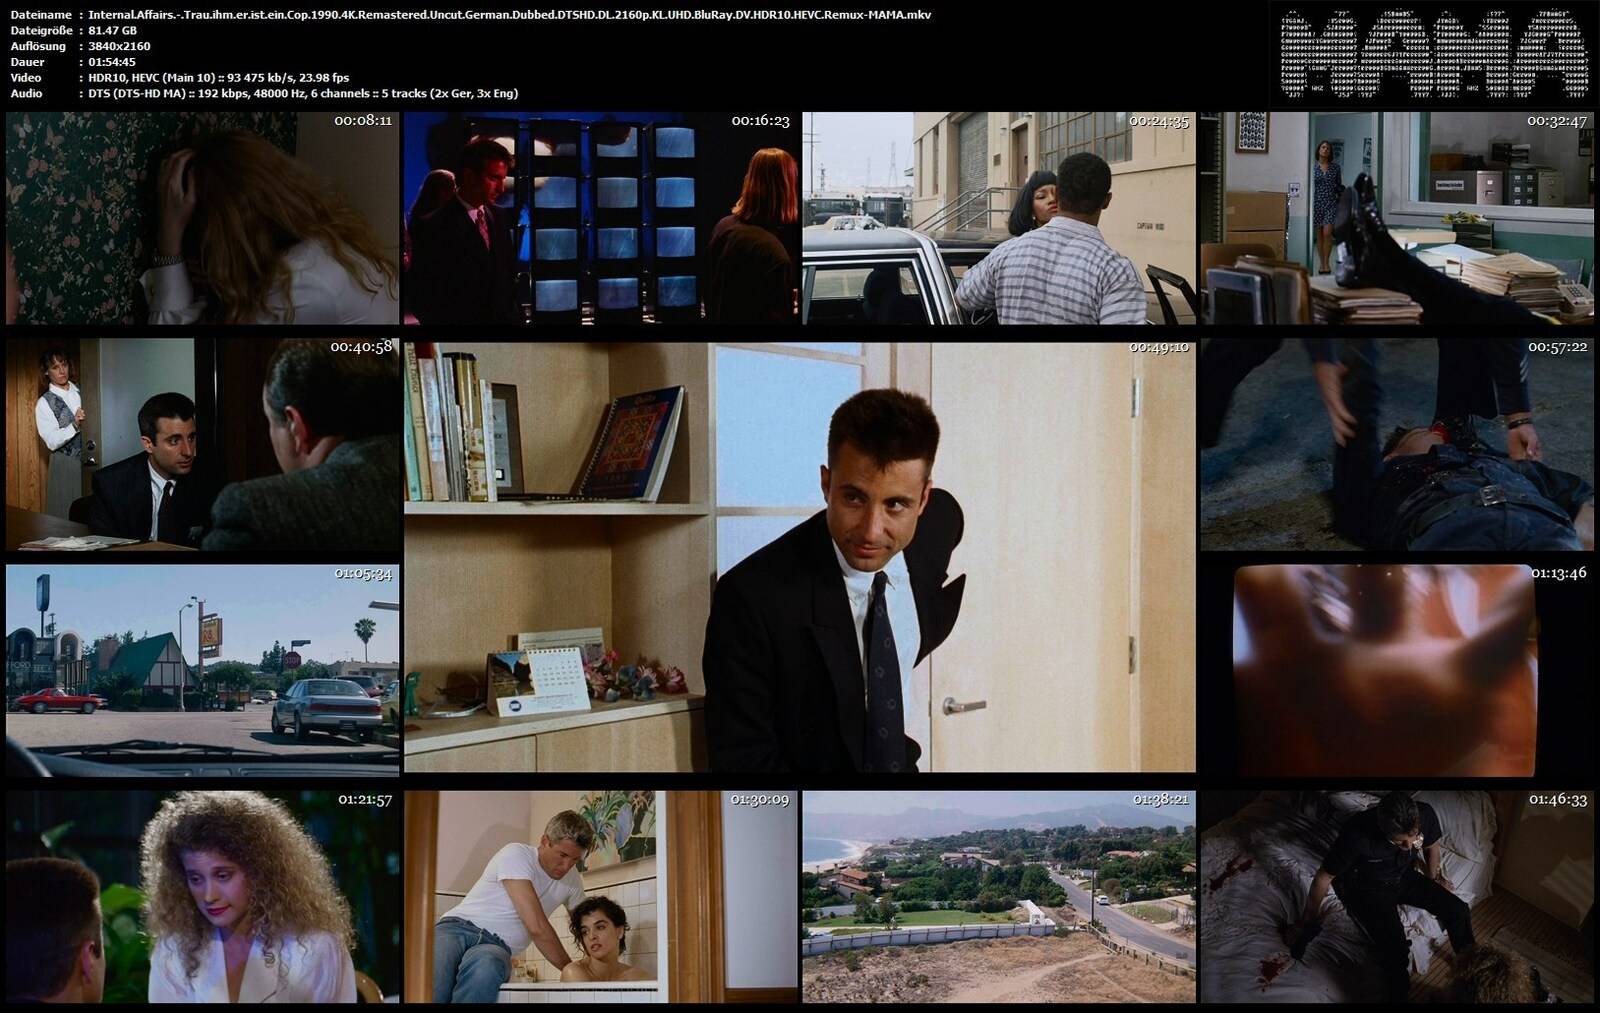Select the thumbnail at 01:13:46
This screenshot has height=1013, width=1600.
pyautogui.click(x=1397, y=670)
